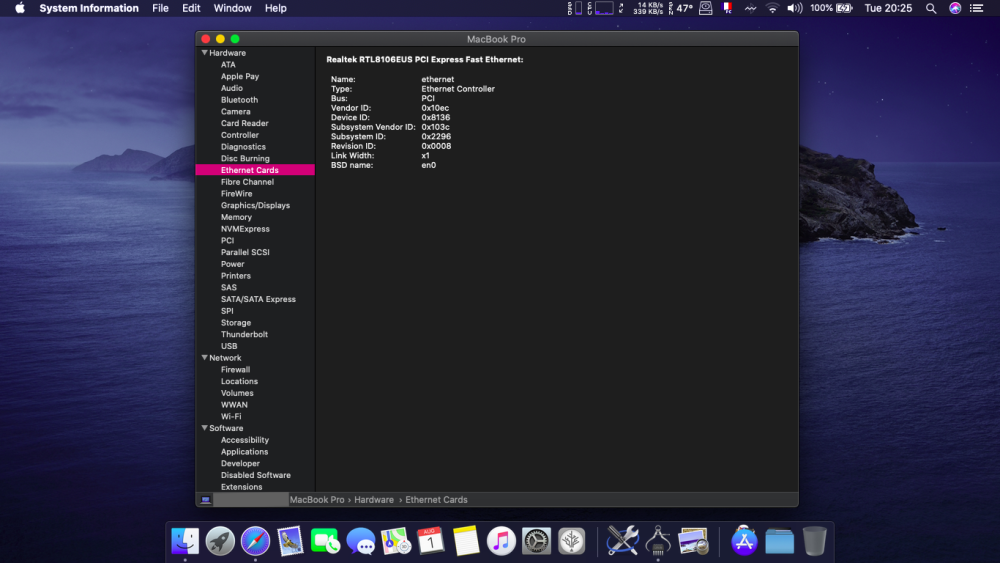This screenshot has height=563, width=1000.
Task: Open Notes yellow notepad in dock
Action: click(x=466, y=541)
